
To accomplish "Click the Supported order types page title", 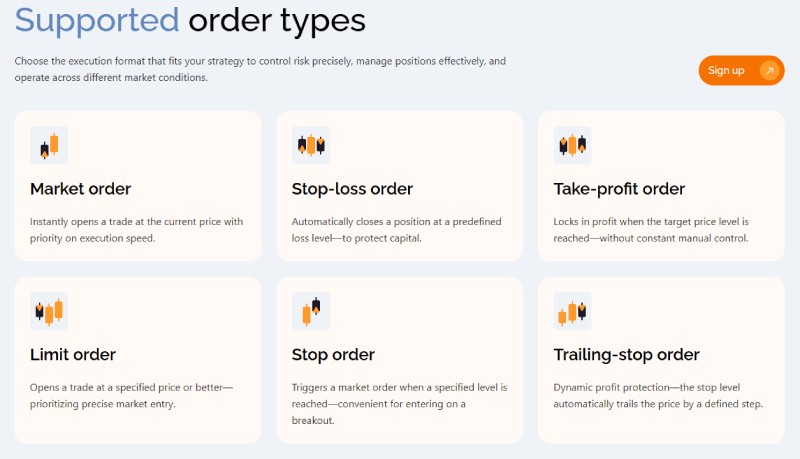I will pyautogui.click(x=190, y=19).
